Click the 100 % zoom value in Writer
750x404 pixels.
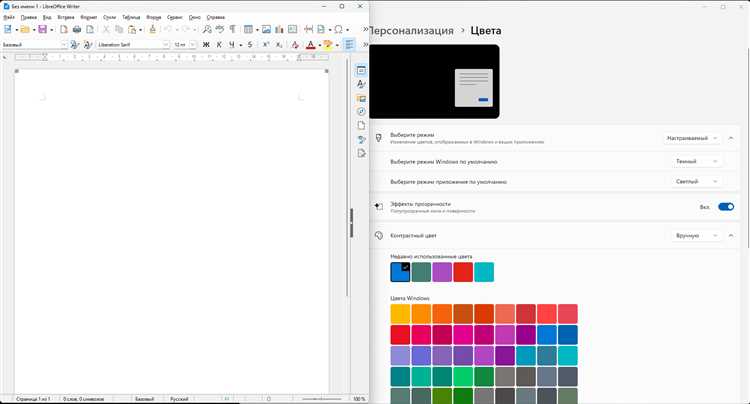point(359,399)
